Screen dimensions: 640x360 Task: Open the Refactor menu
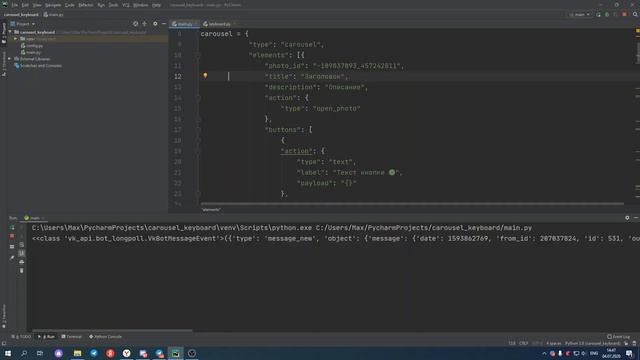86,5
